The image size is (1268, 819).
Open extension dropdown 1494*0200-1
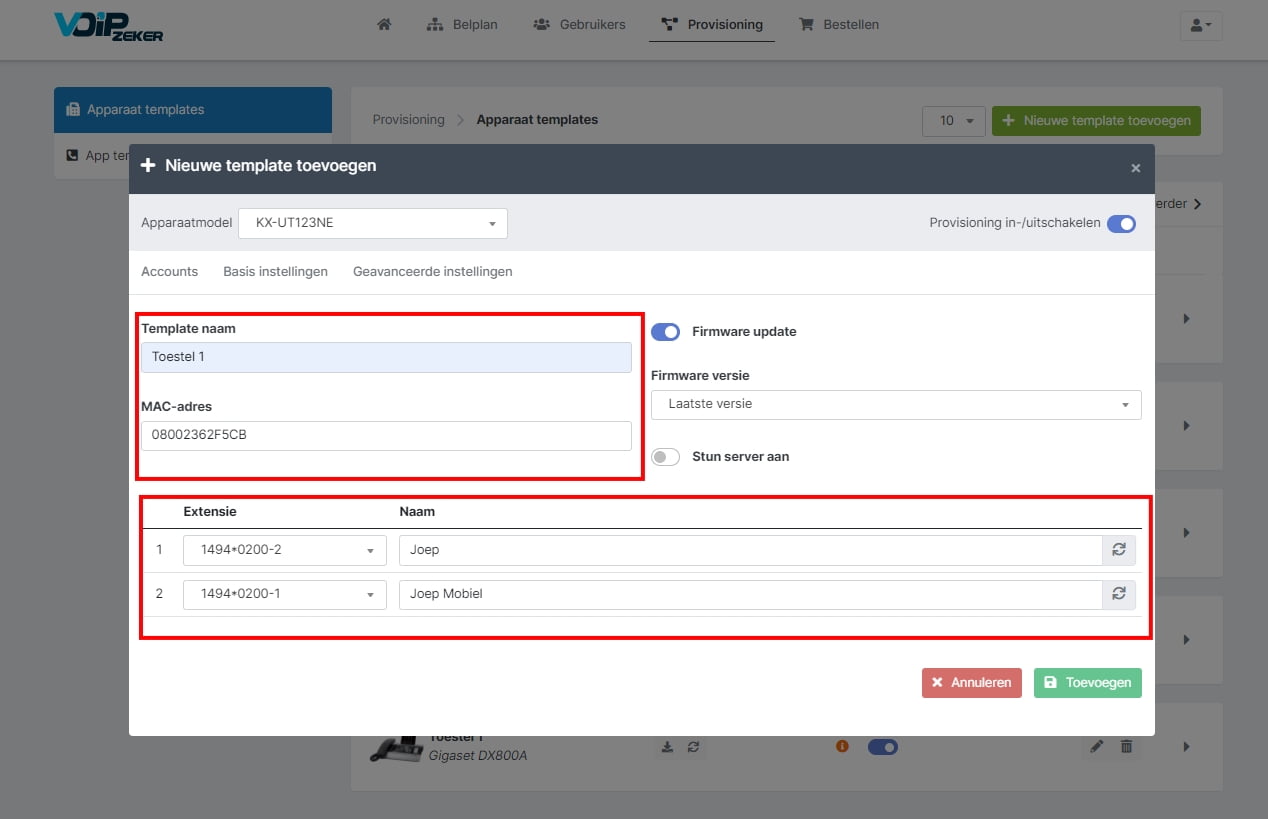click(x=285, y=594)
